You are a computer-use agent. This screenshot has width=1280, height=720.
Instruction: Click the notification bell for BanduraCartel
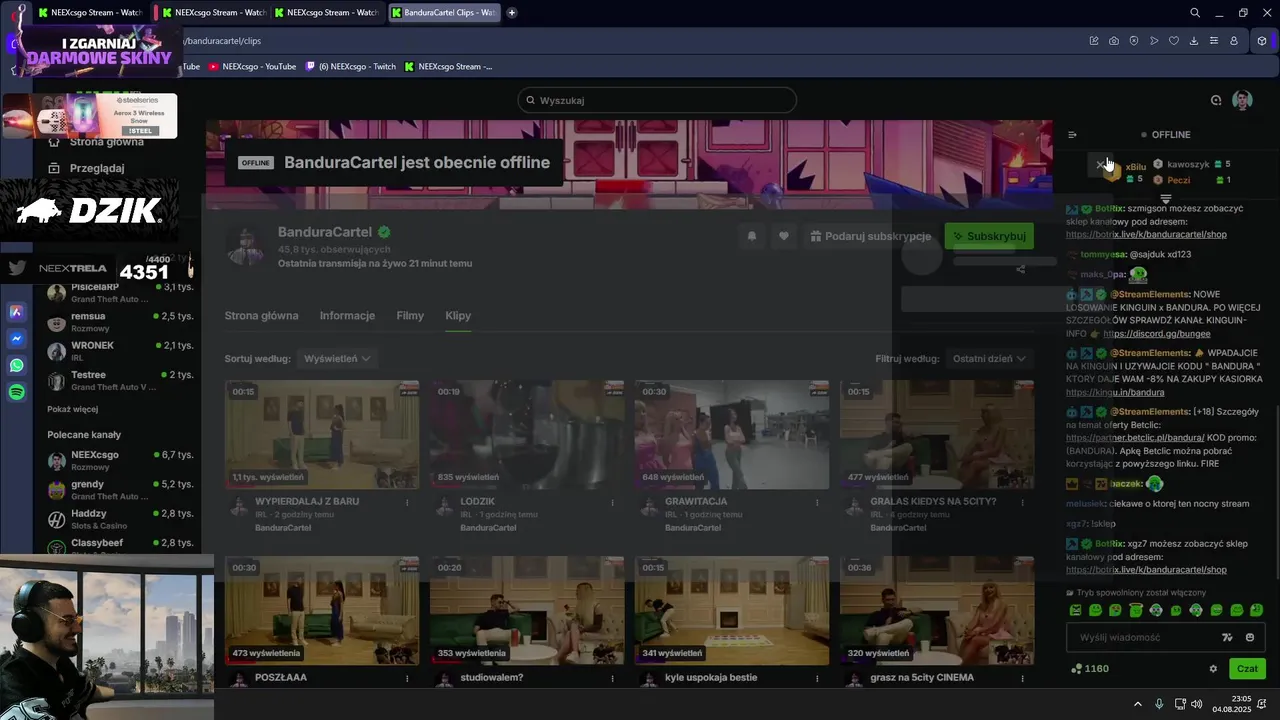pos(752,236)
